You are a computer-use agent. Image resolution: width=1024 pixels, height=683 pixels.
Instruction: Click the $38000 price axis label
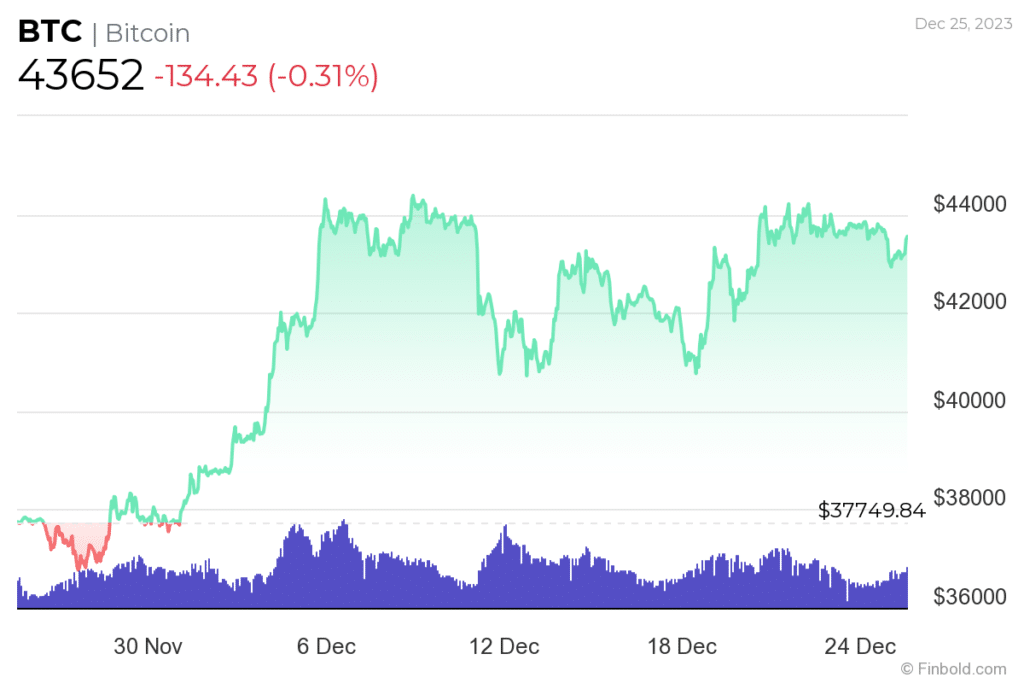click(969, 498)
